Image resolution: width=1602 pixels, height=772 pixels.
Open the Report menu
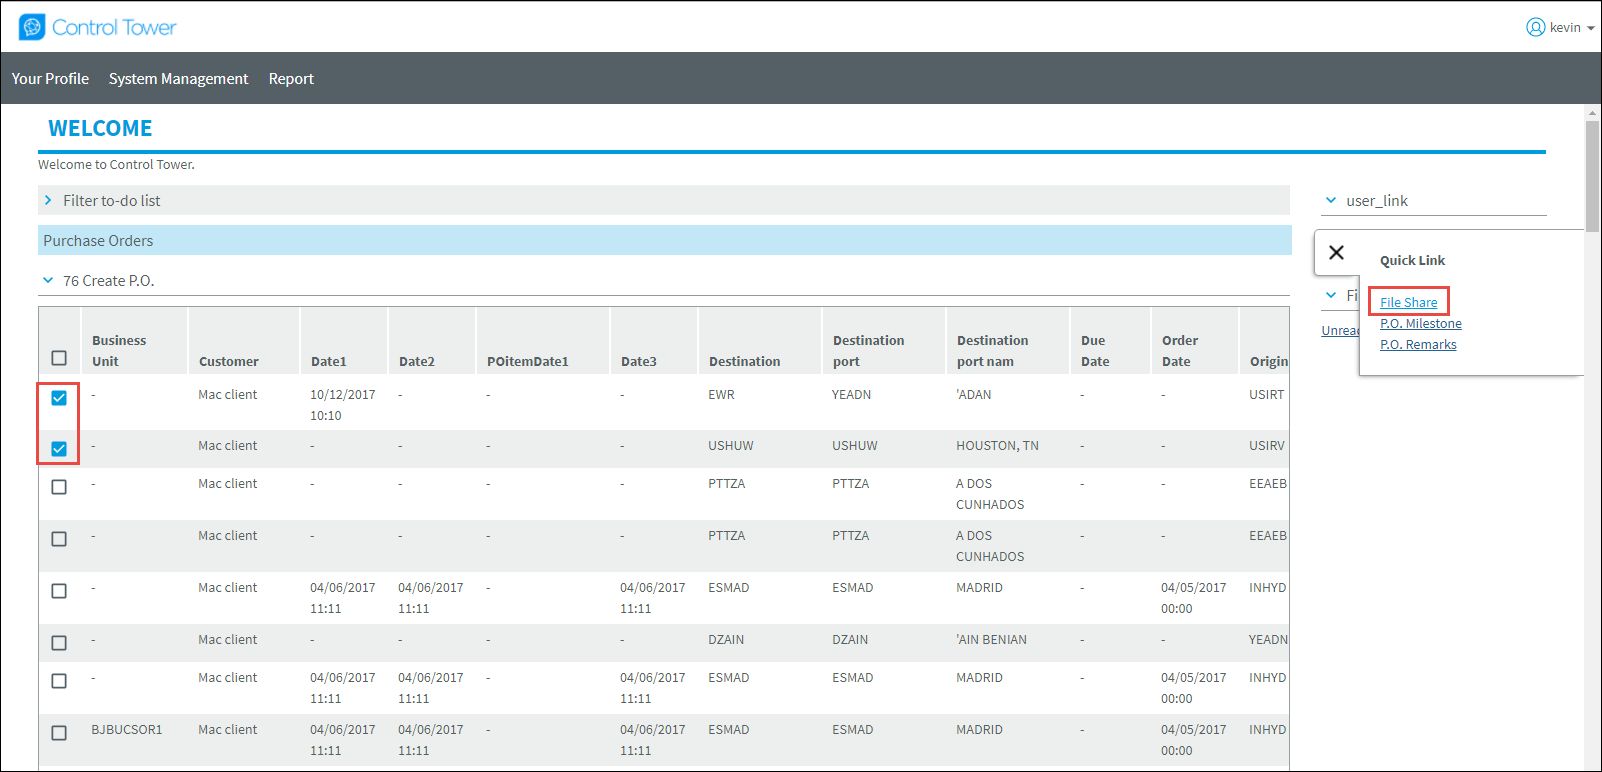(x=291, y=78)
